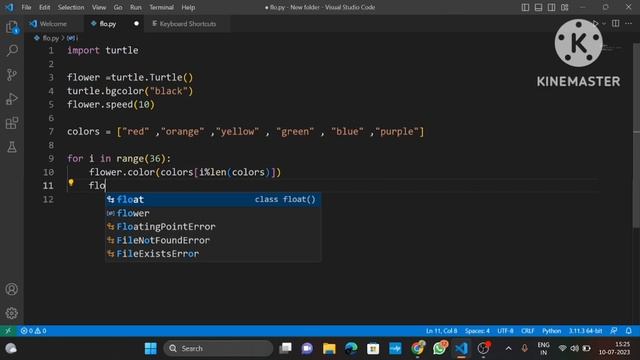Screen dimensions: 640x360
Task: Open Customize Layout icon in title bar
Action: (564, 7)
